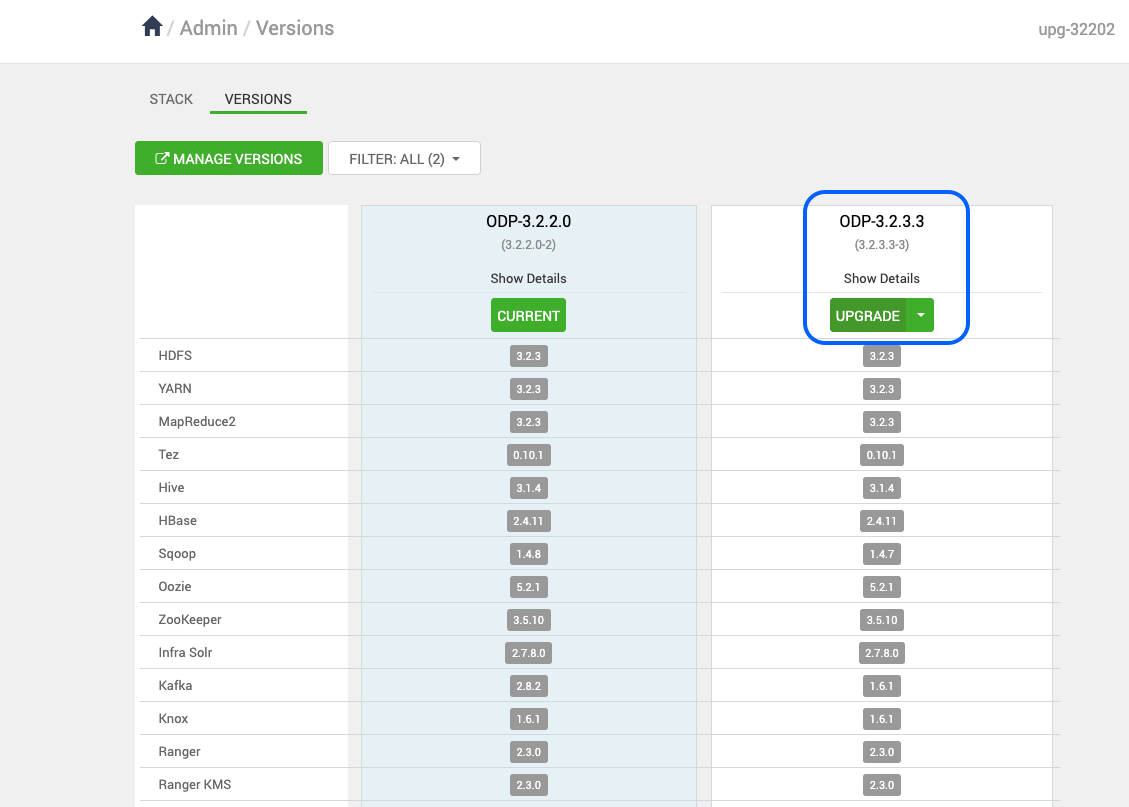Select the Kafka row label
Viewport: 1129px width, 807px height.
pyautogui.click(x=175, y=686)
